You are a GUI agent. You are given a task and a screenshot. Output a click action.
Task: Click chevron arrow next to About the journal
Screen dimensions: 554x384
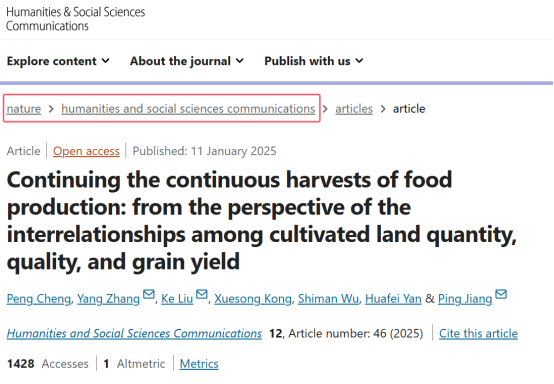[x=240, y=61]
